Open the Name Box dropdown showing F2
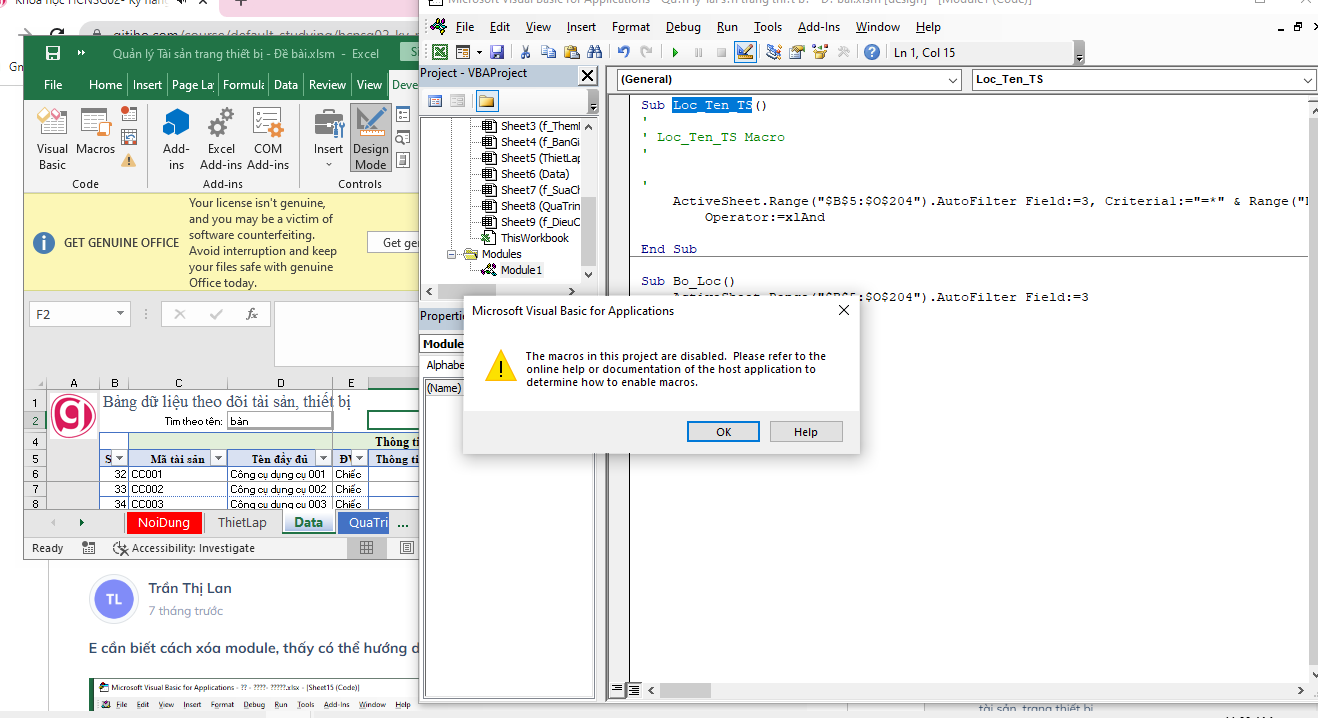 pyautogui.click(x=120, y=314)
